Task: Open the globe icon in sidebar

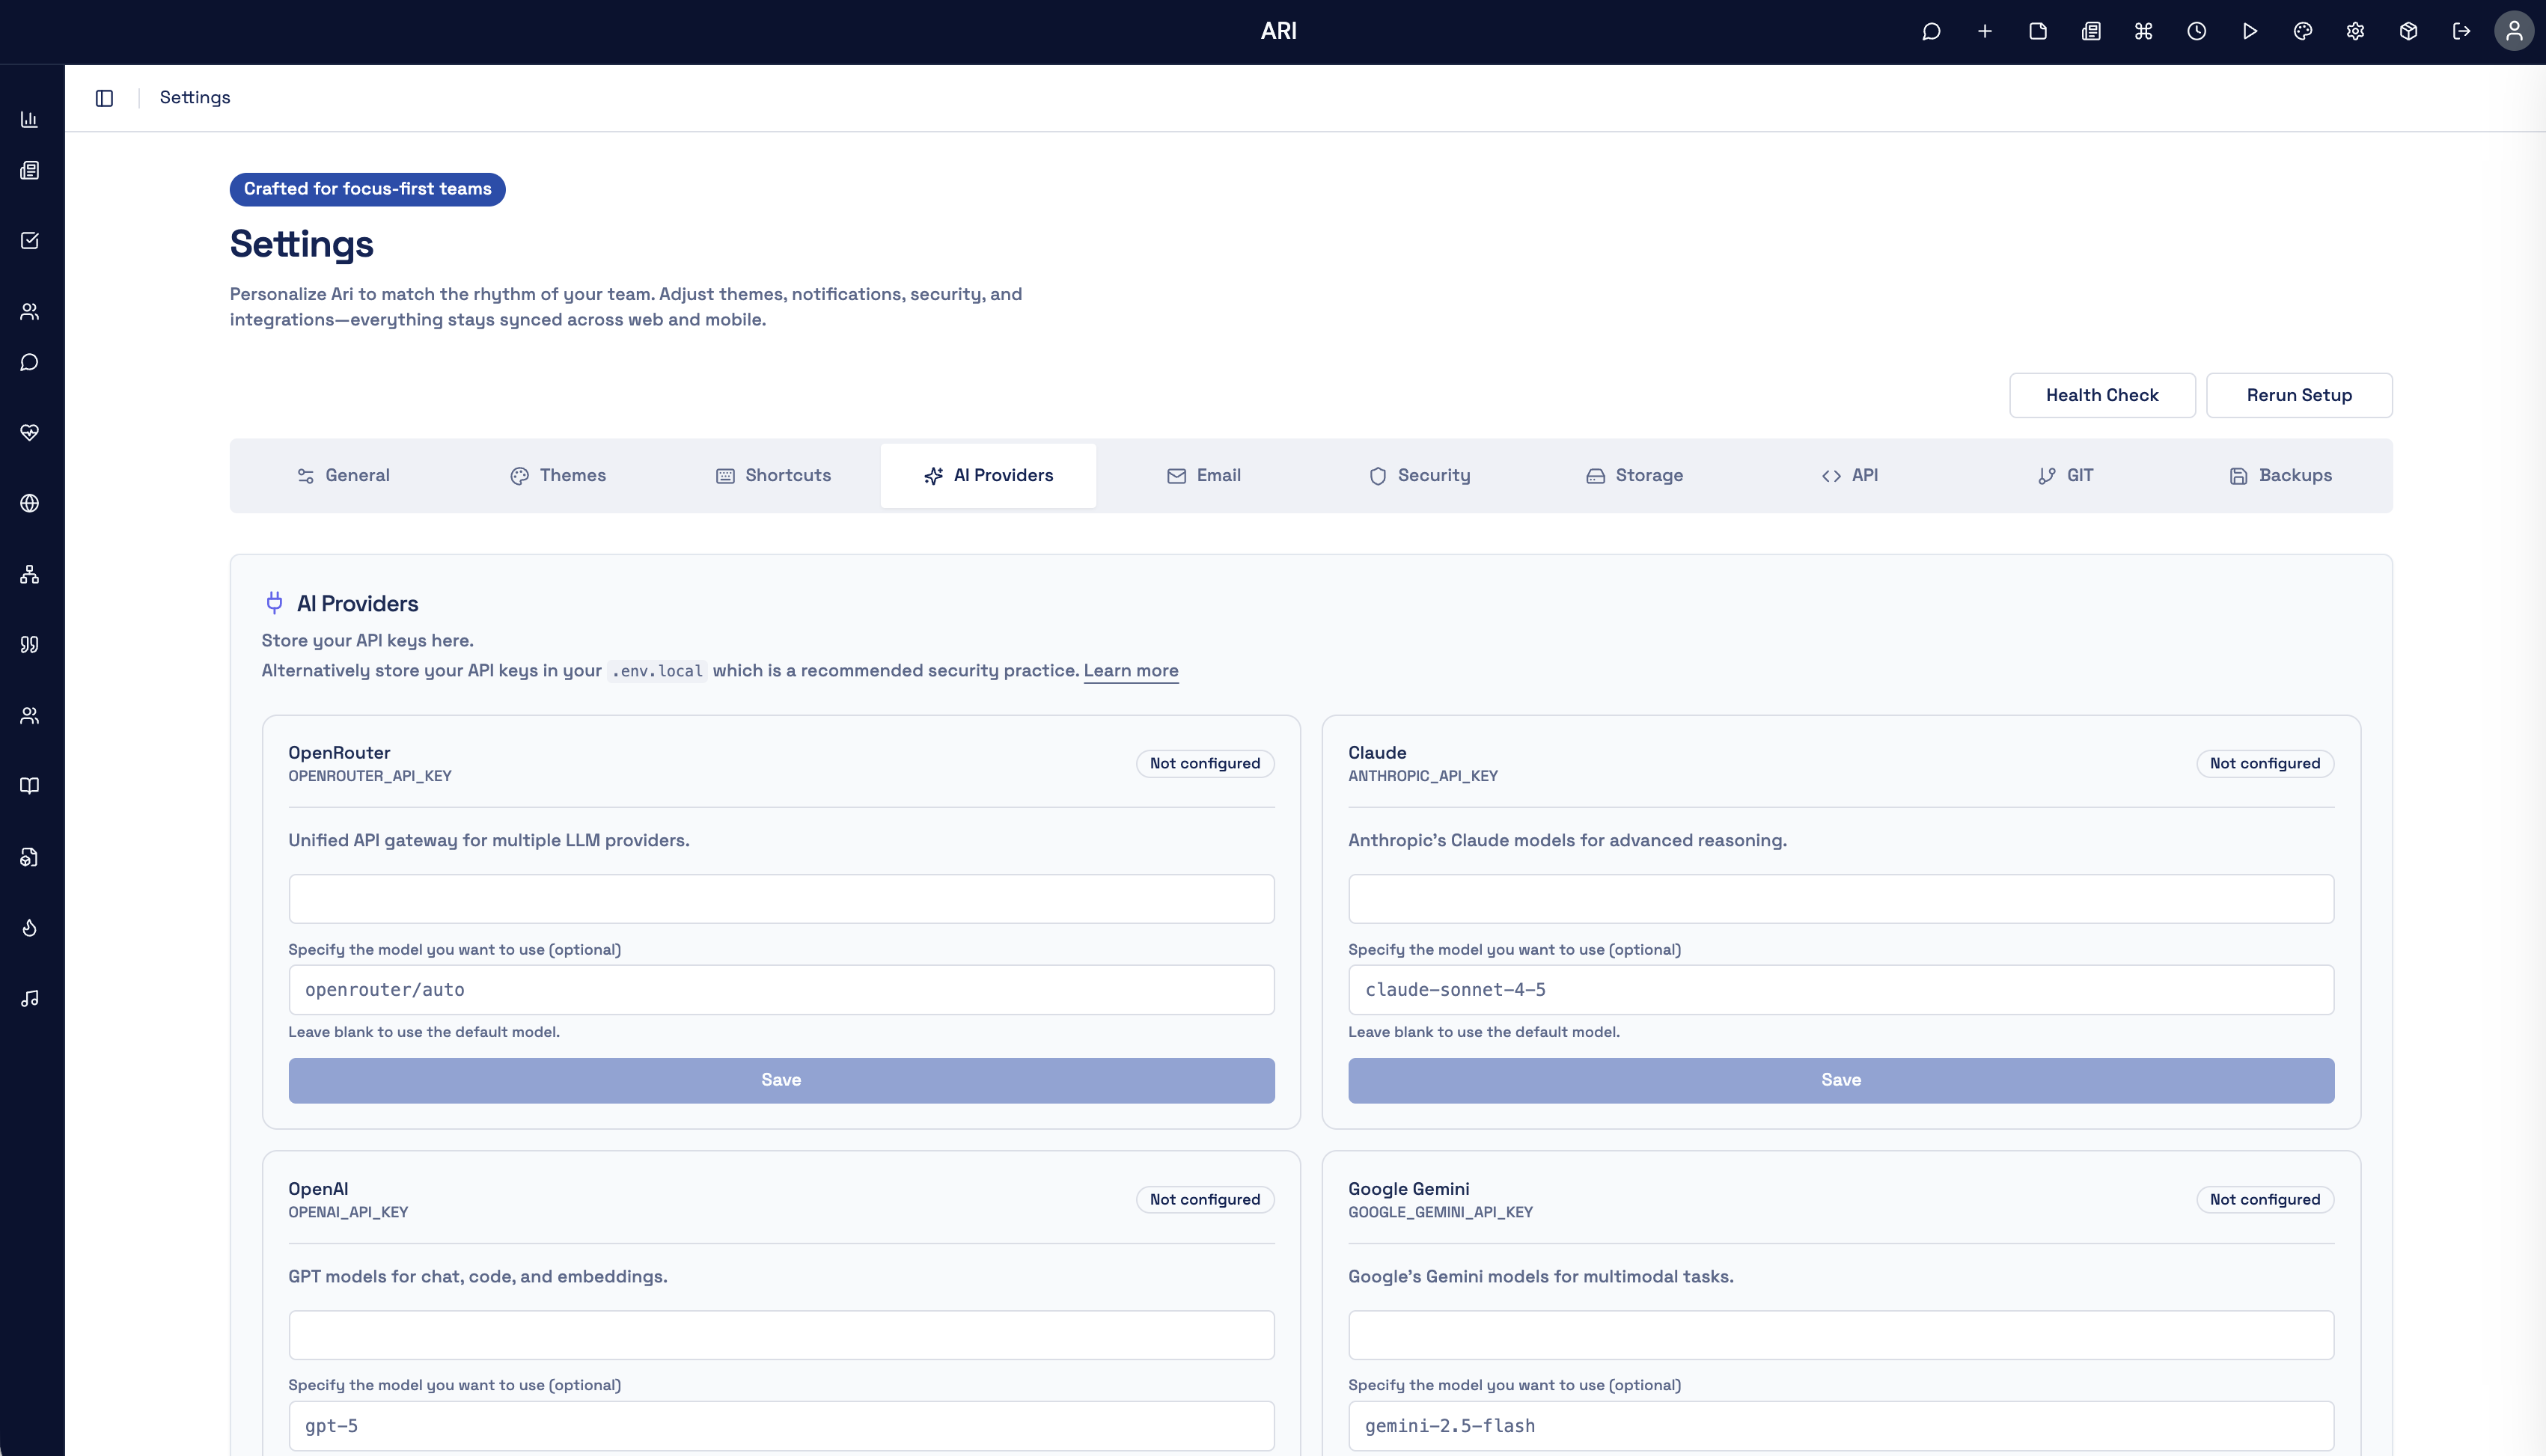Action: point(30,503)
